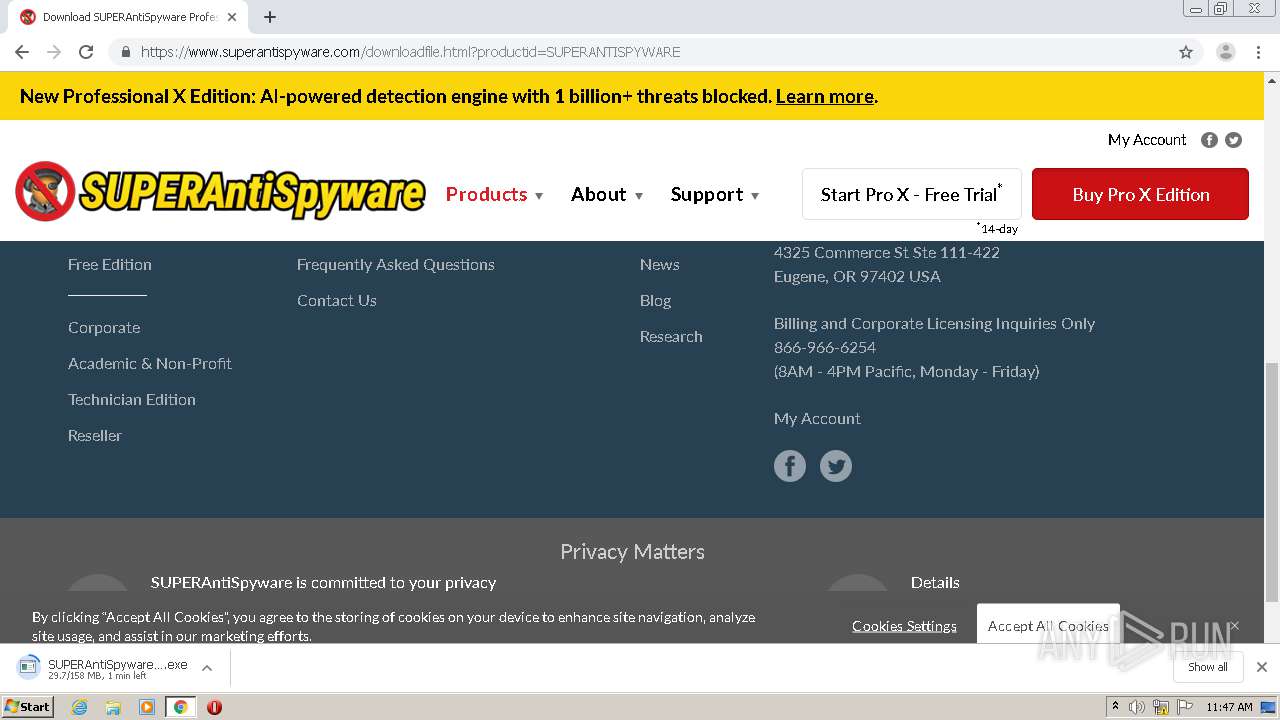The height and width of the screenshot is (720, 1280).
Task: Open Academic & Non-Profit link
Action: tap(150, 364)
